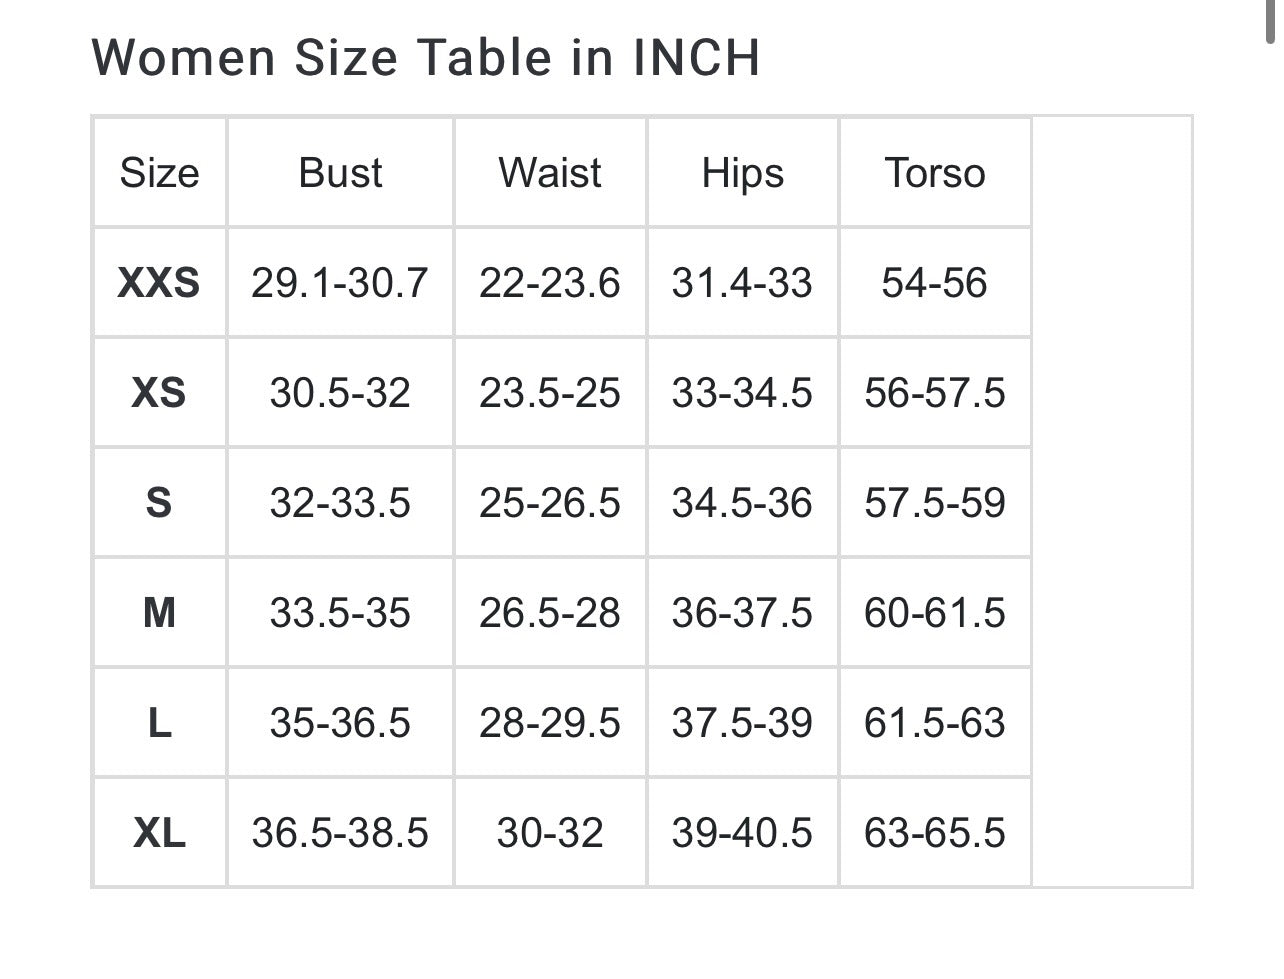Viewport: 1284px width, 979px height.
Task: Click the S size row label
Action: [x=159, y=503]
